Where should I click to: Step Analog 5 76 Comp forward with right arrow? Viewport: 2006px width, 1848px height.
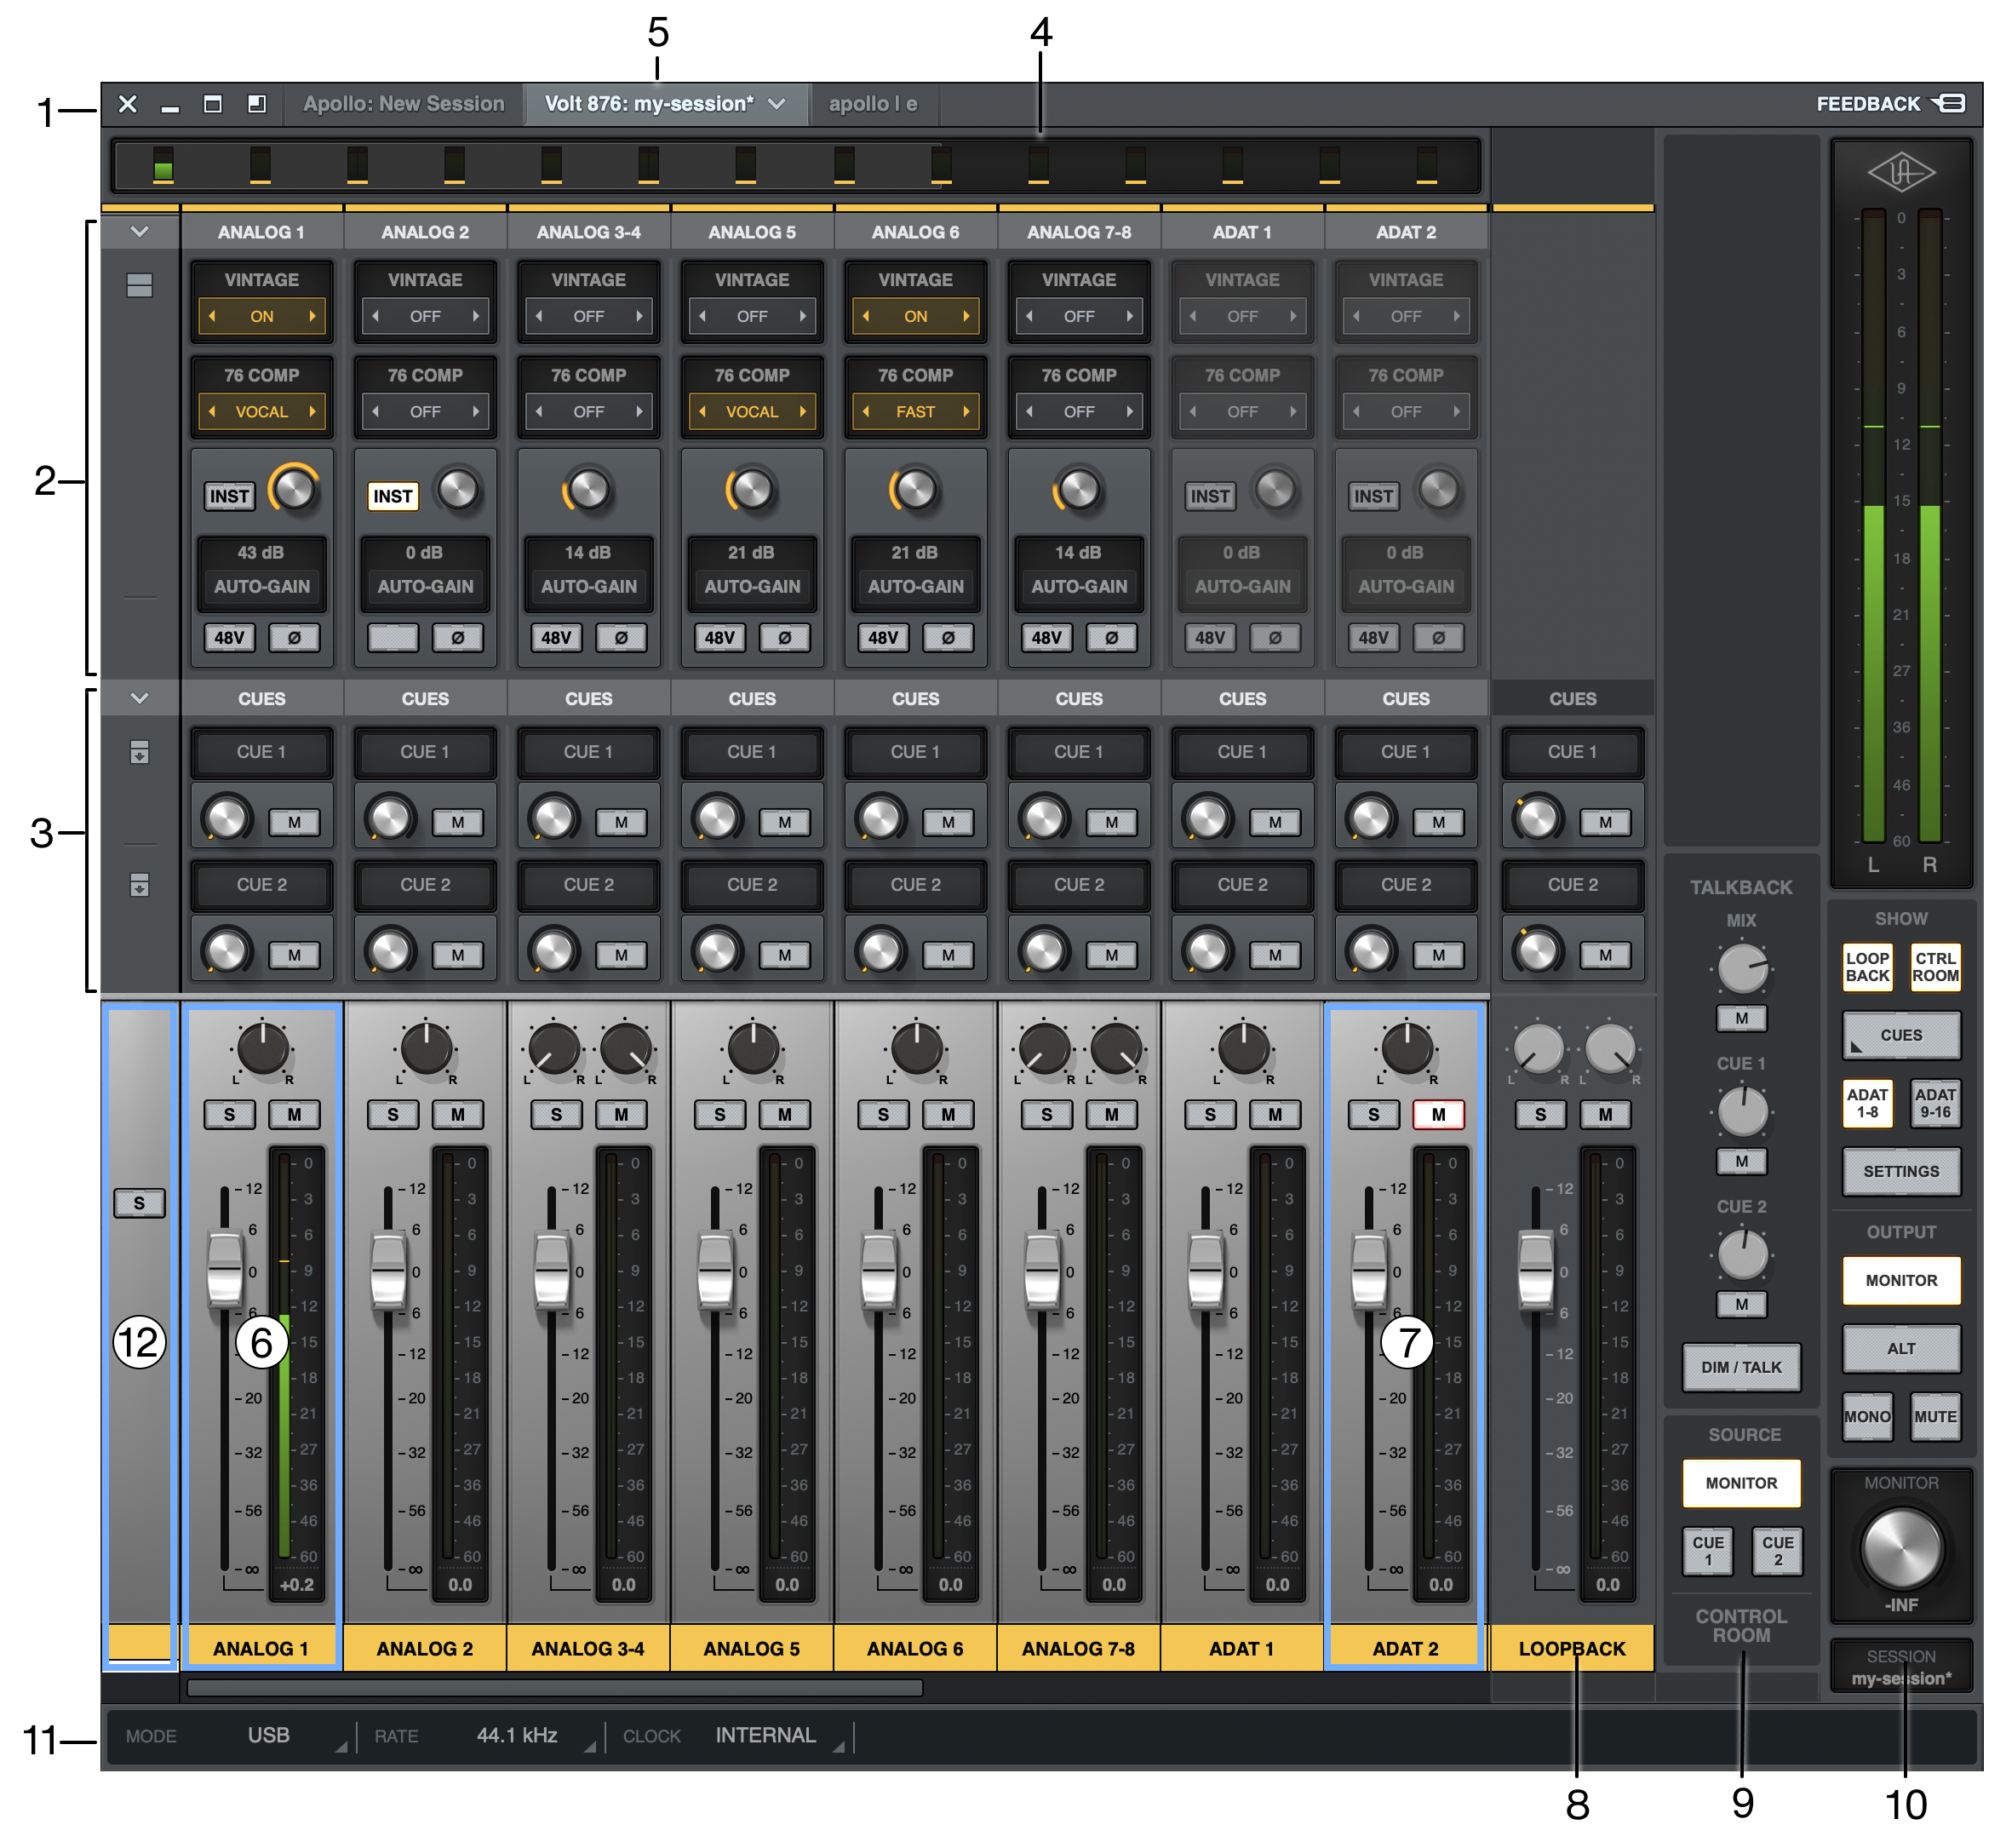coord(803,411)
